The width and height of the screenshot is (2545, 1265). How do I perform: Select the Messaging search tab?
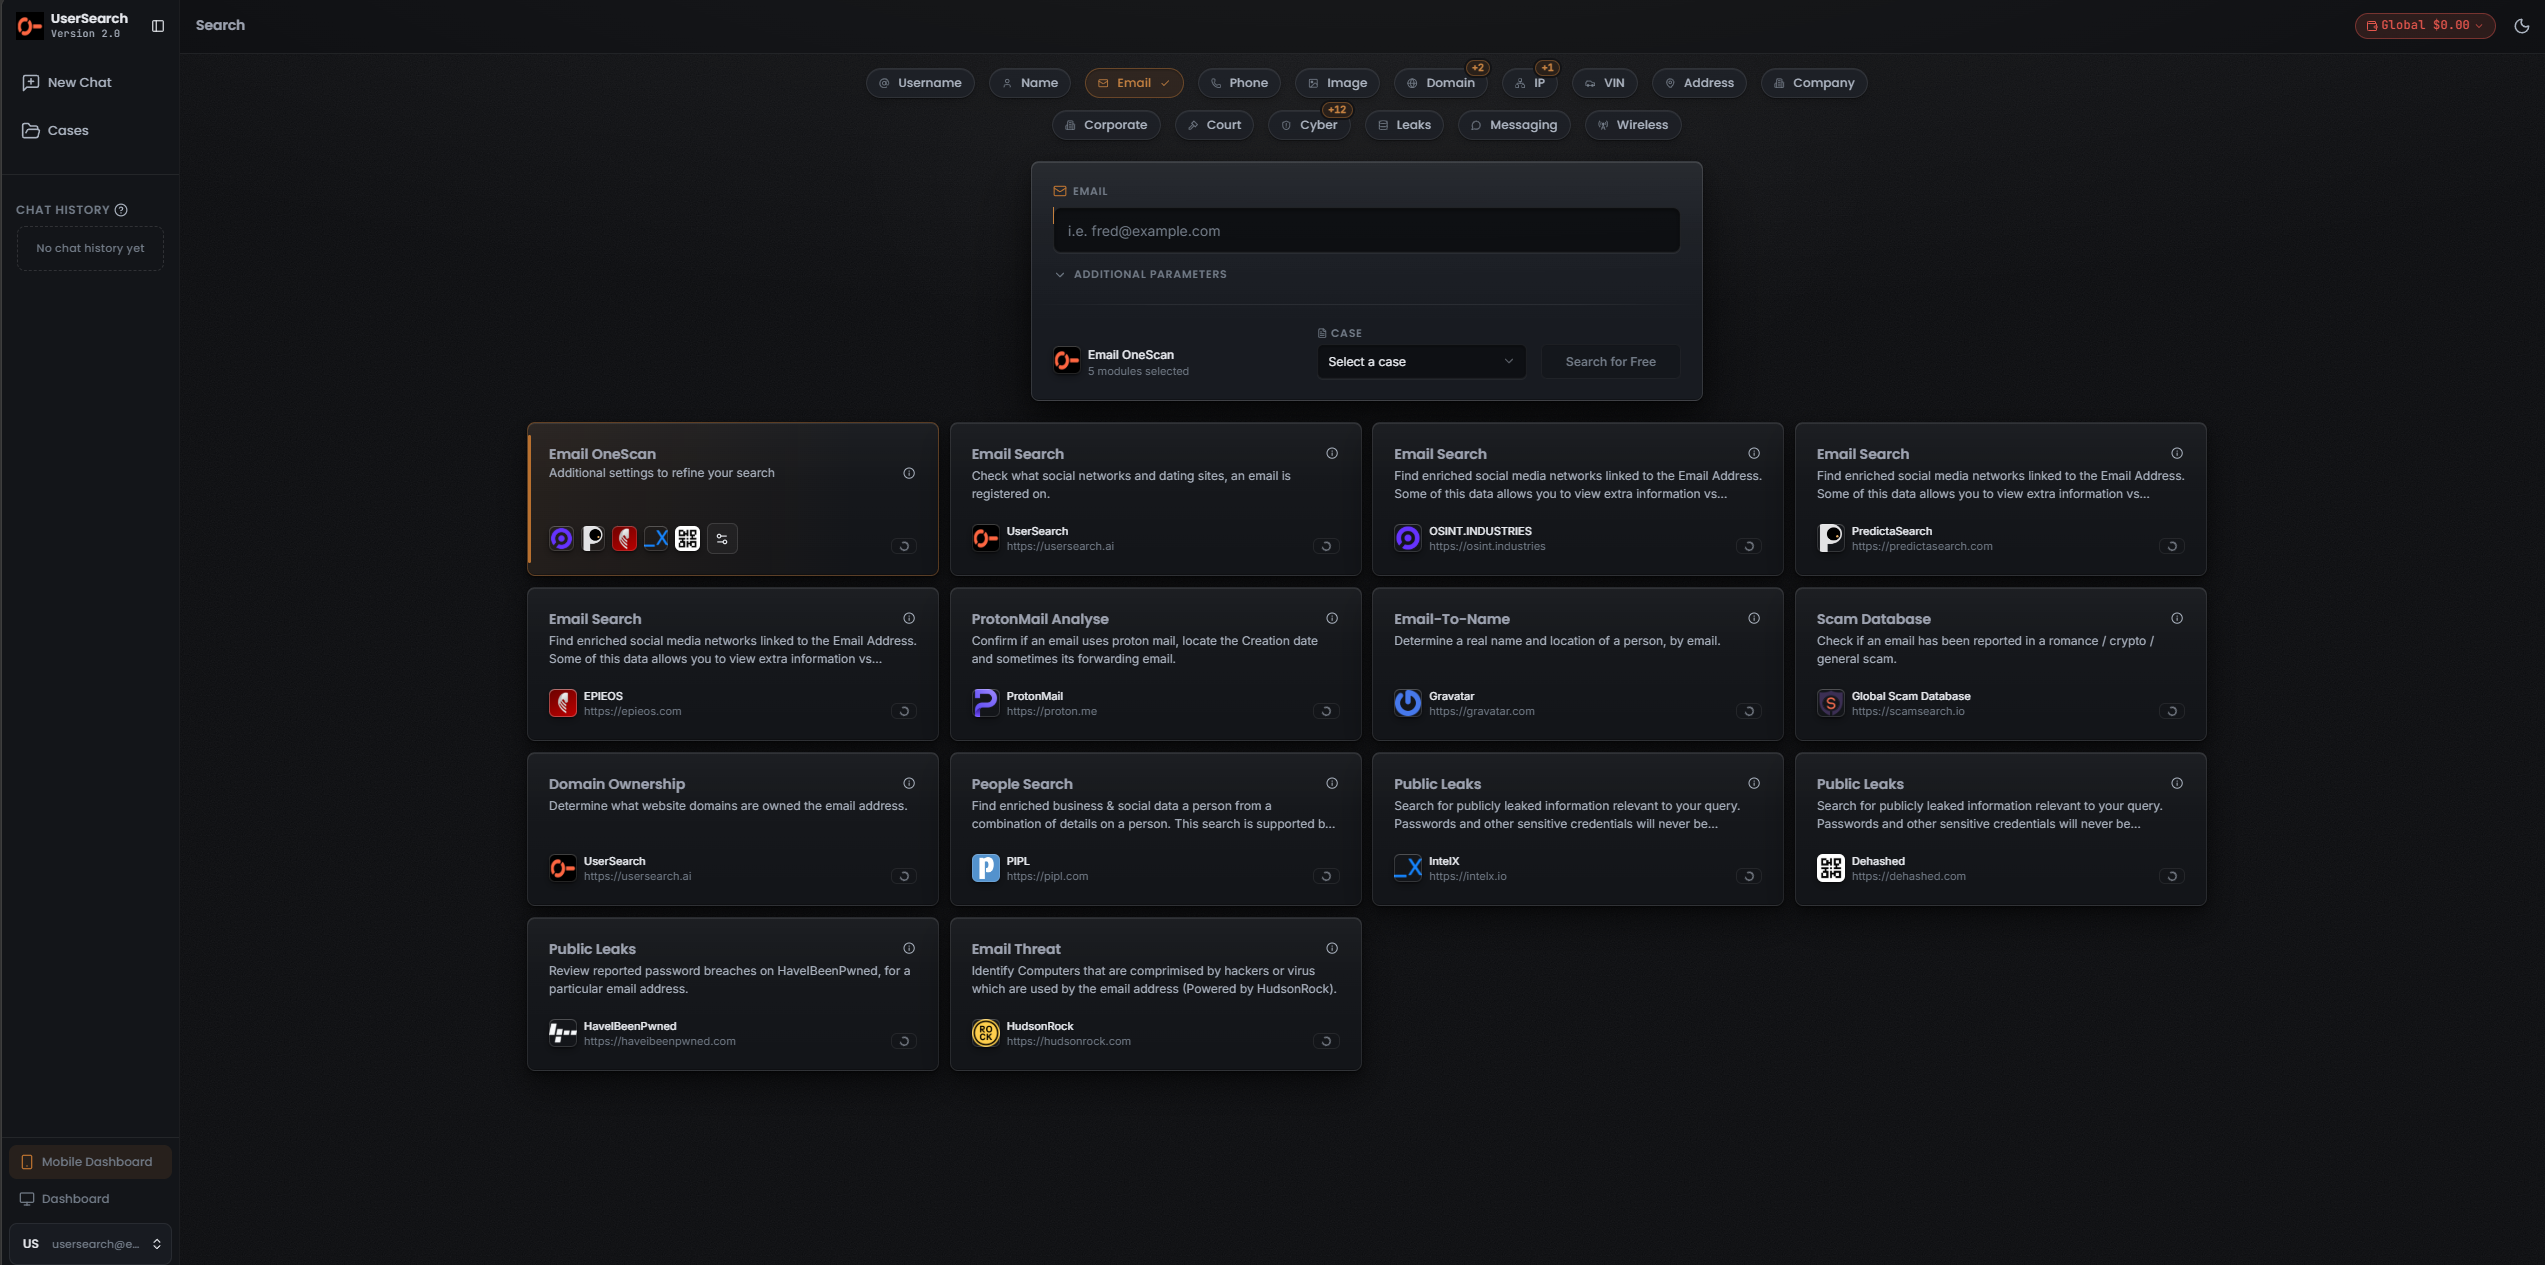point(1514,125)
